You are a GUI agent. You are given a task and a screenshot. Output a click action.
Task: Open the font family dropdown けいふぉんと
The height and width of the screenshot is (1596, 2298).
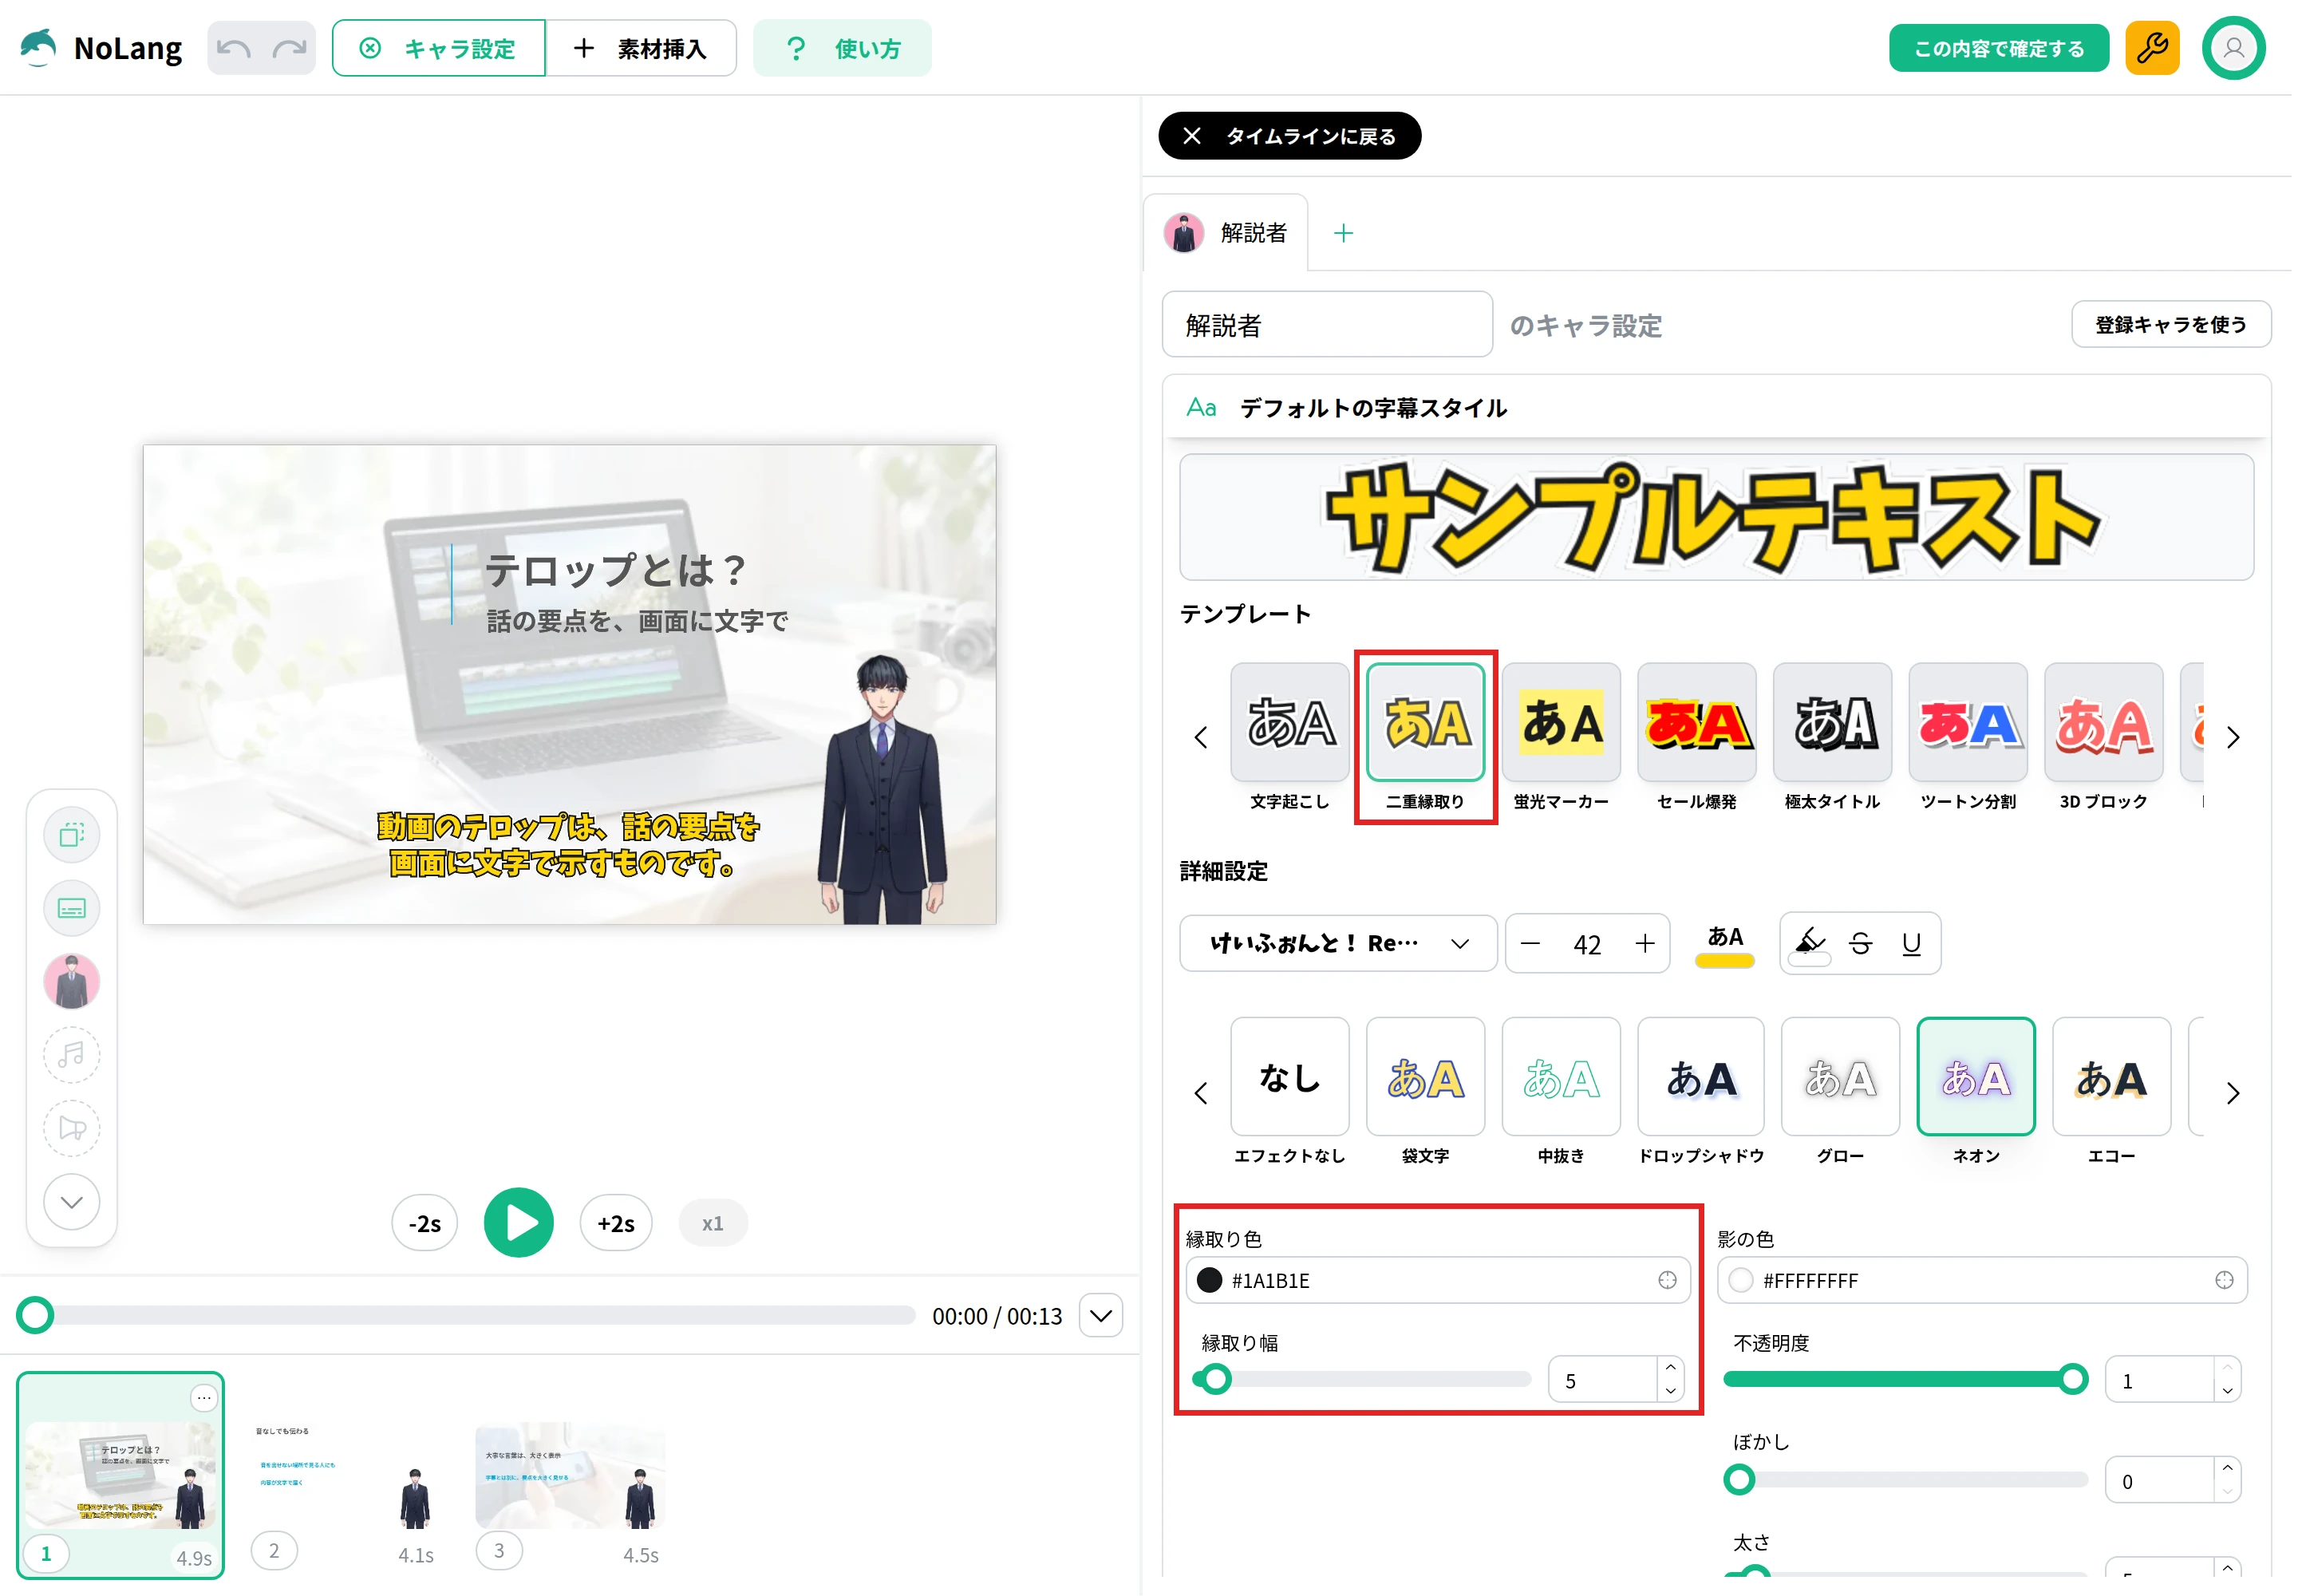pos(1337,942)
